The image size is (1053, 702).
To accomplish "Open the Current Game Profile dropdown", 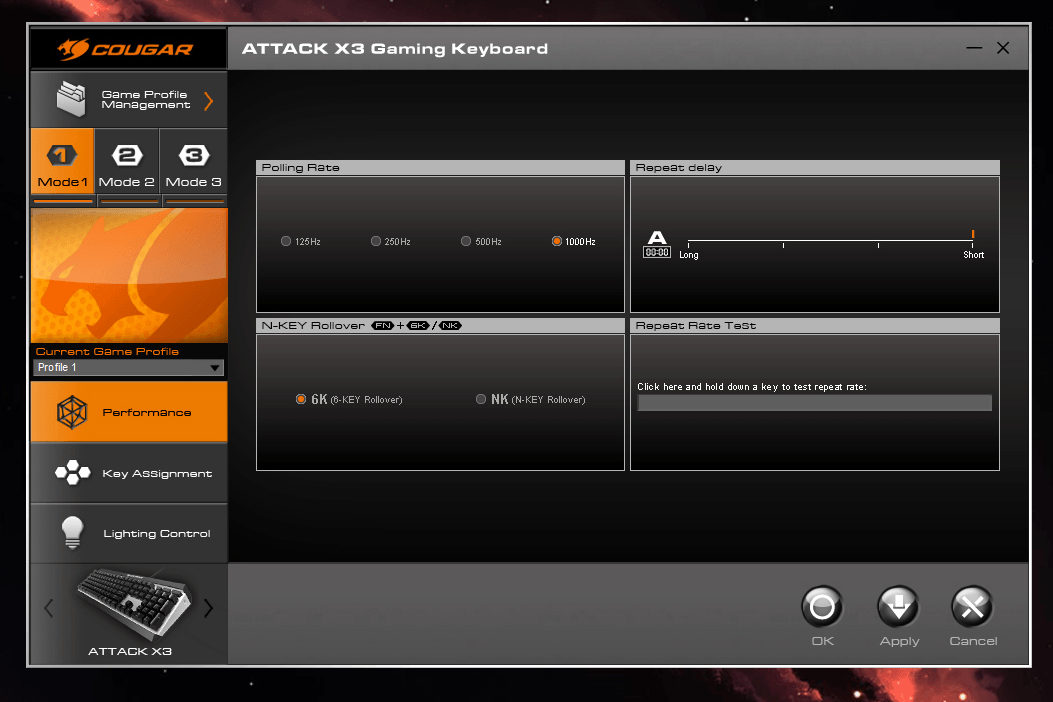I will coord(128,367).
